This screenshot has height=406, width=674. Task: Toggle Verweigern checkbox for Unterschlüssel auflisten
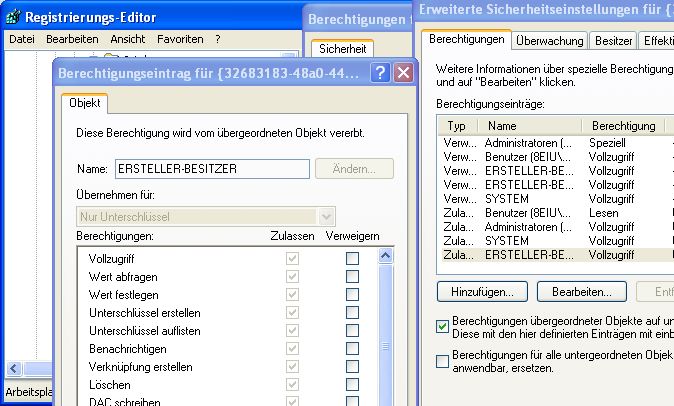pos(352,330)
